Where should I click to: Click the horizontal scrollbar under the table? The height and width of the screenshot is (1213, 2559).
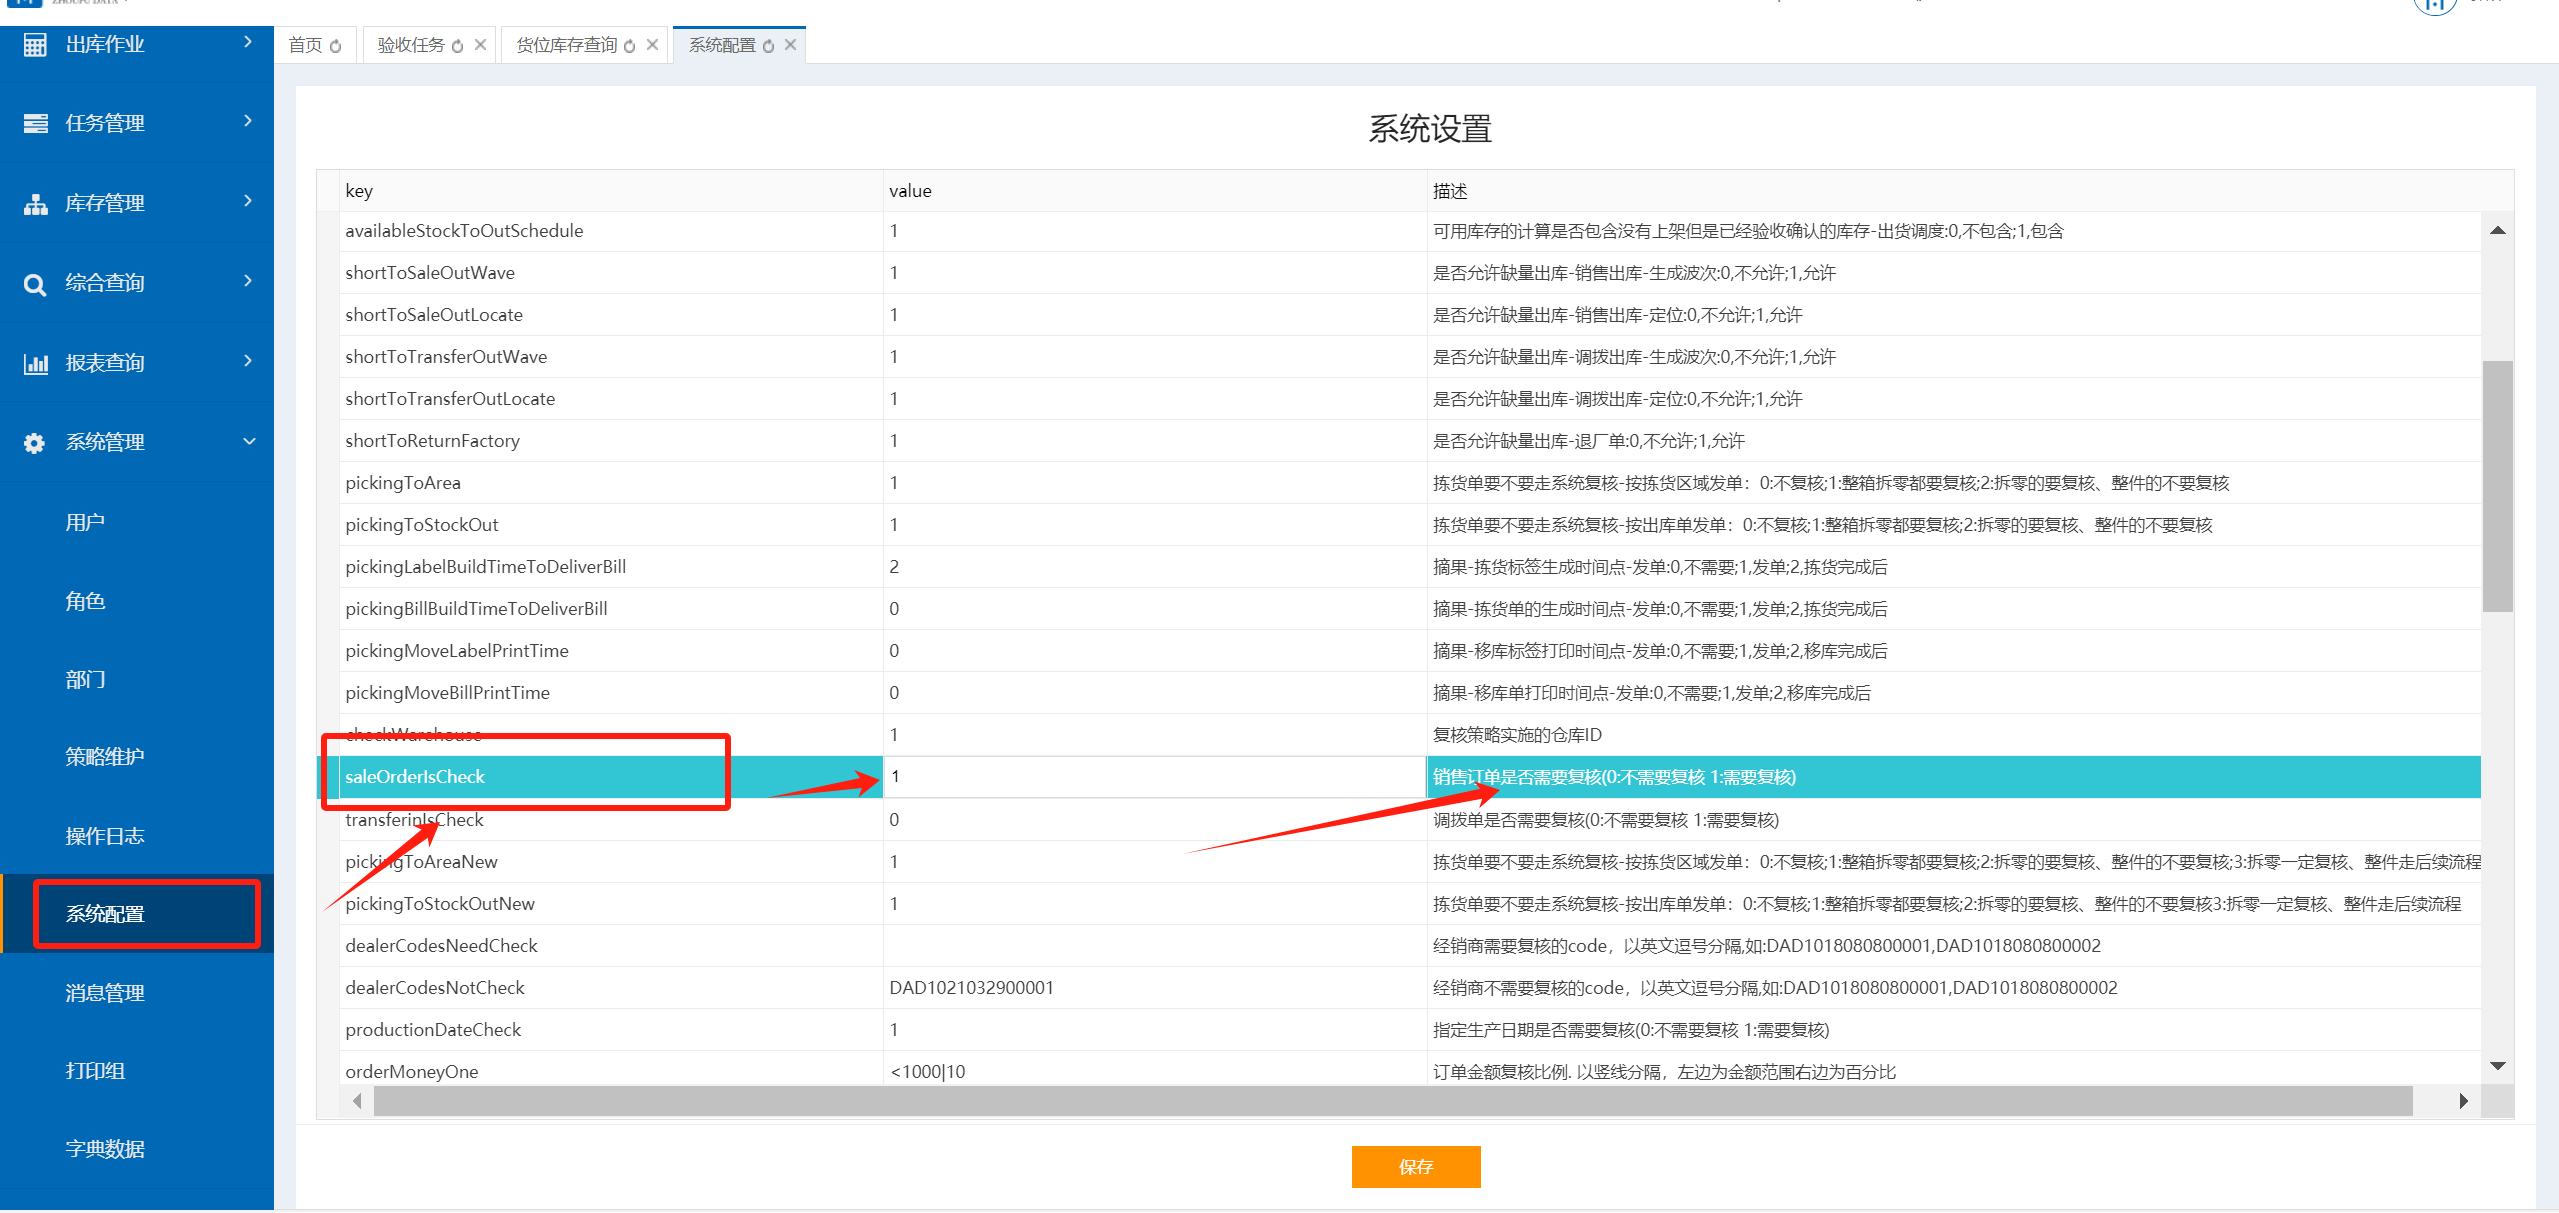pyautogui.click(x=1392, y=1101)
